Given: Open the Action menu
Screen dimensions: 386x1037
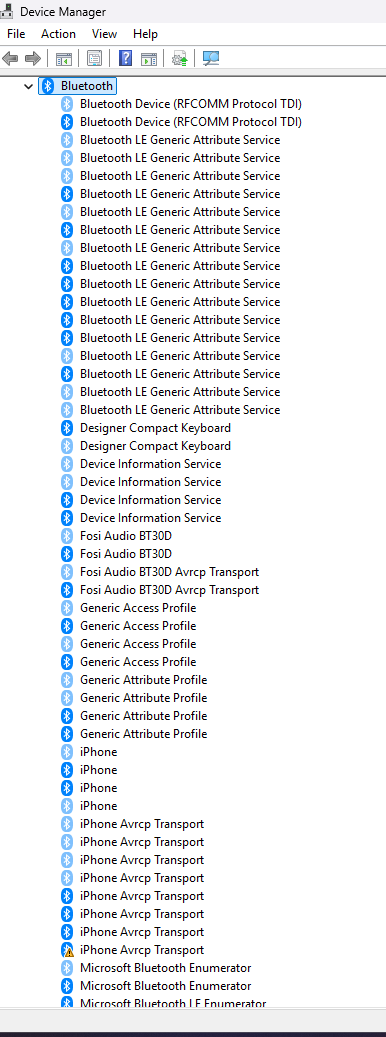Looking at the screenshot, I should coord(58,34).
